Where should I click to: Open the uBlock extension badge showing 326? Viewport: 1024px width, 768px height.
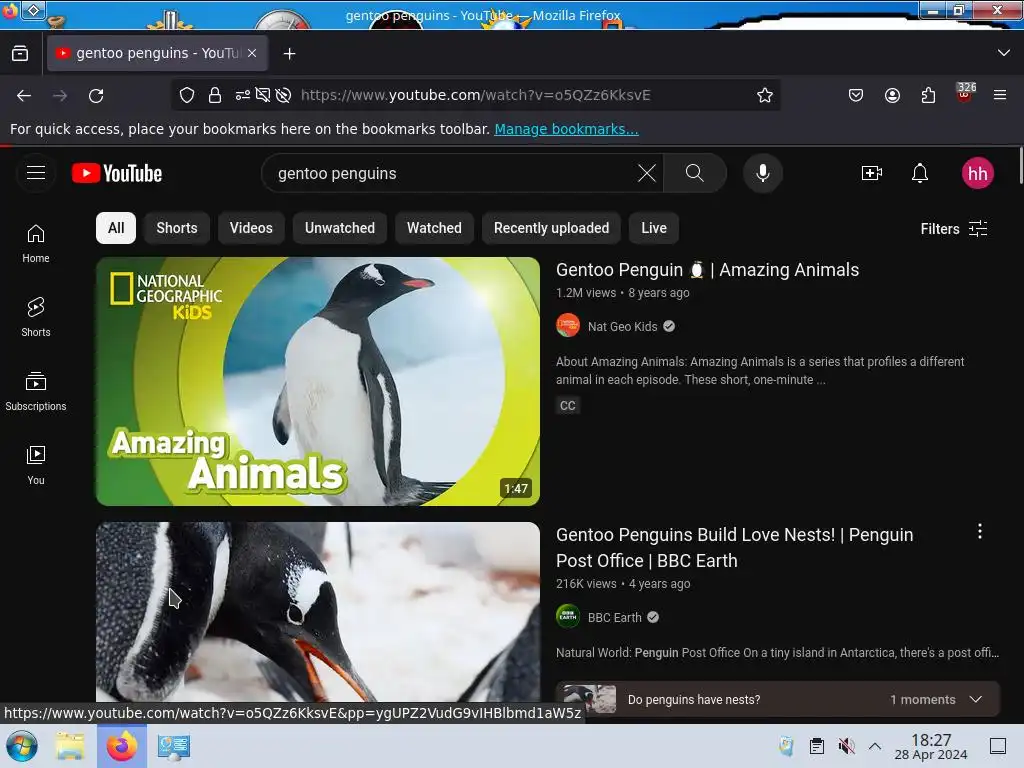965,93
